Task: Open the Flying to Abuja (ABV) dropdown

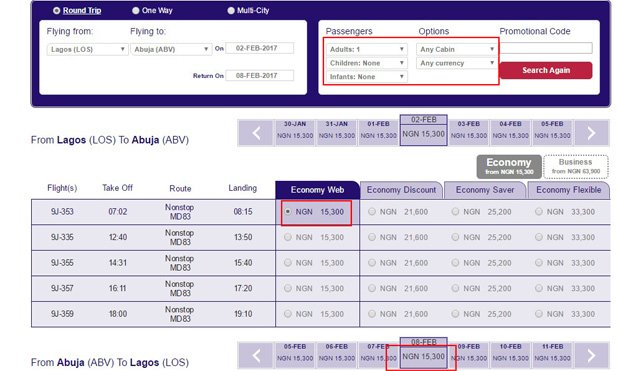Action: tap(171, 49)
